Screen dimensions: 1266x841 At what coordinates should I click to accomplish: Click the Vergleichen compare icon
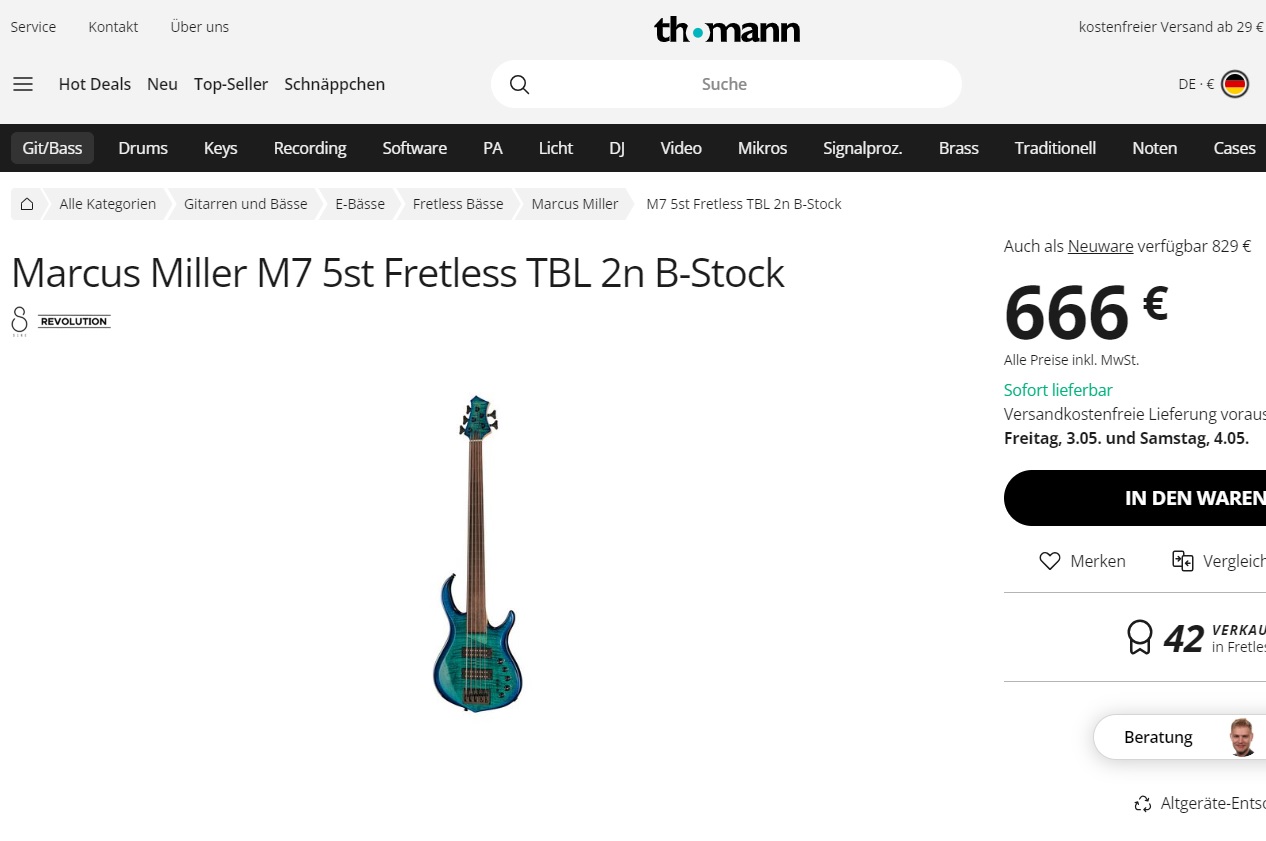[1183, 561]
